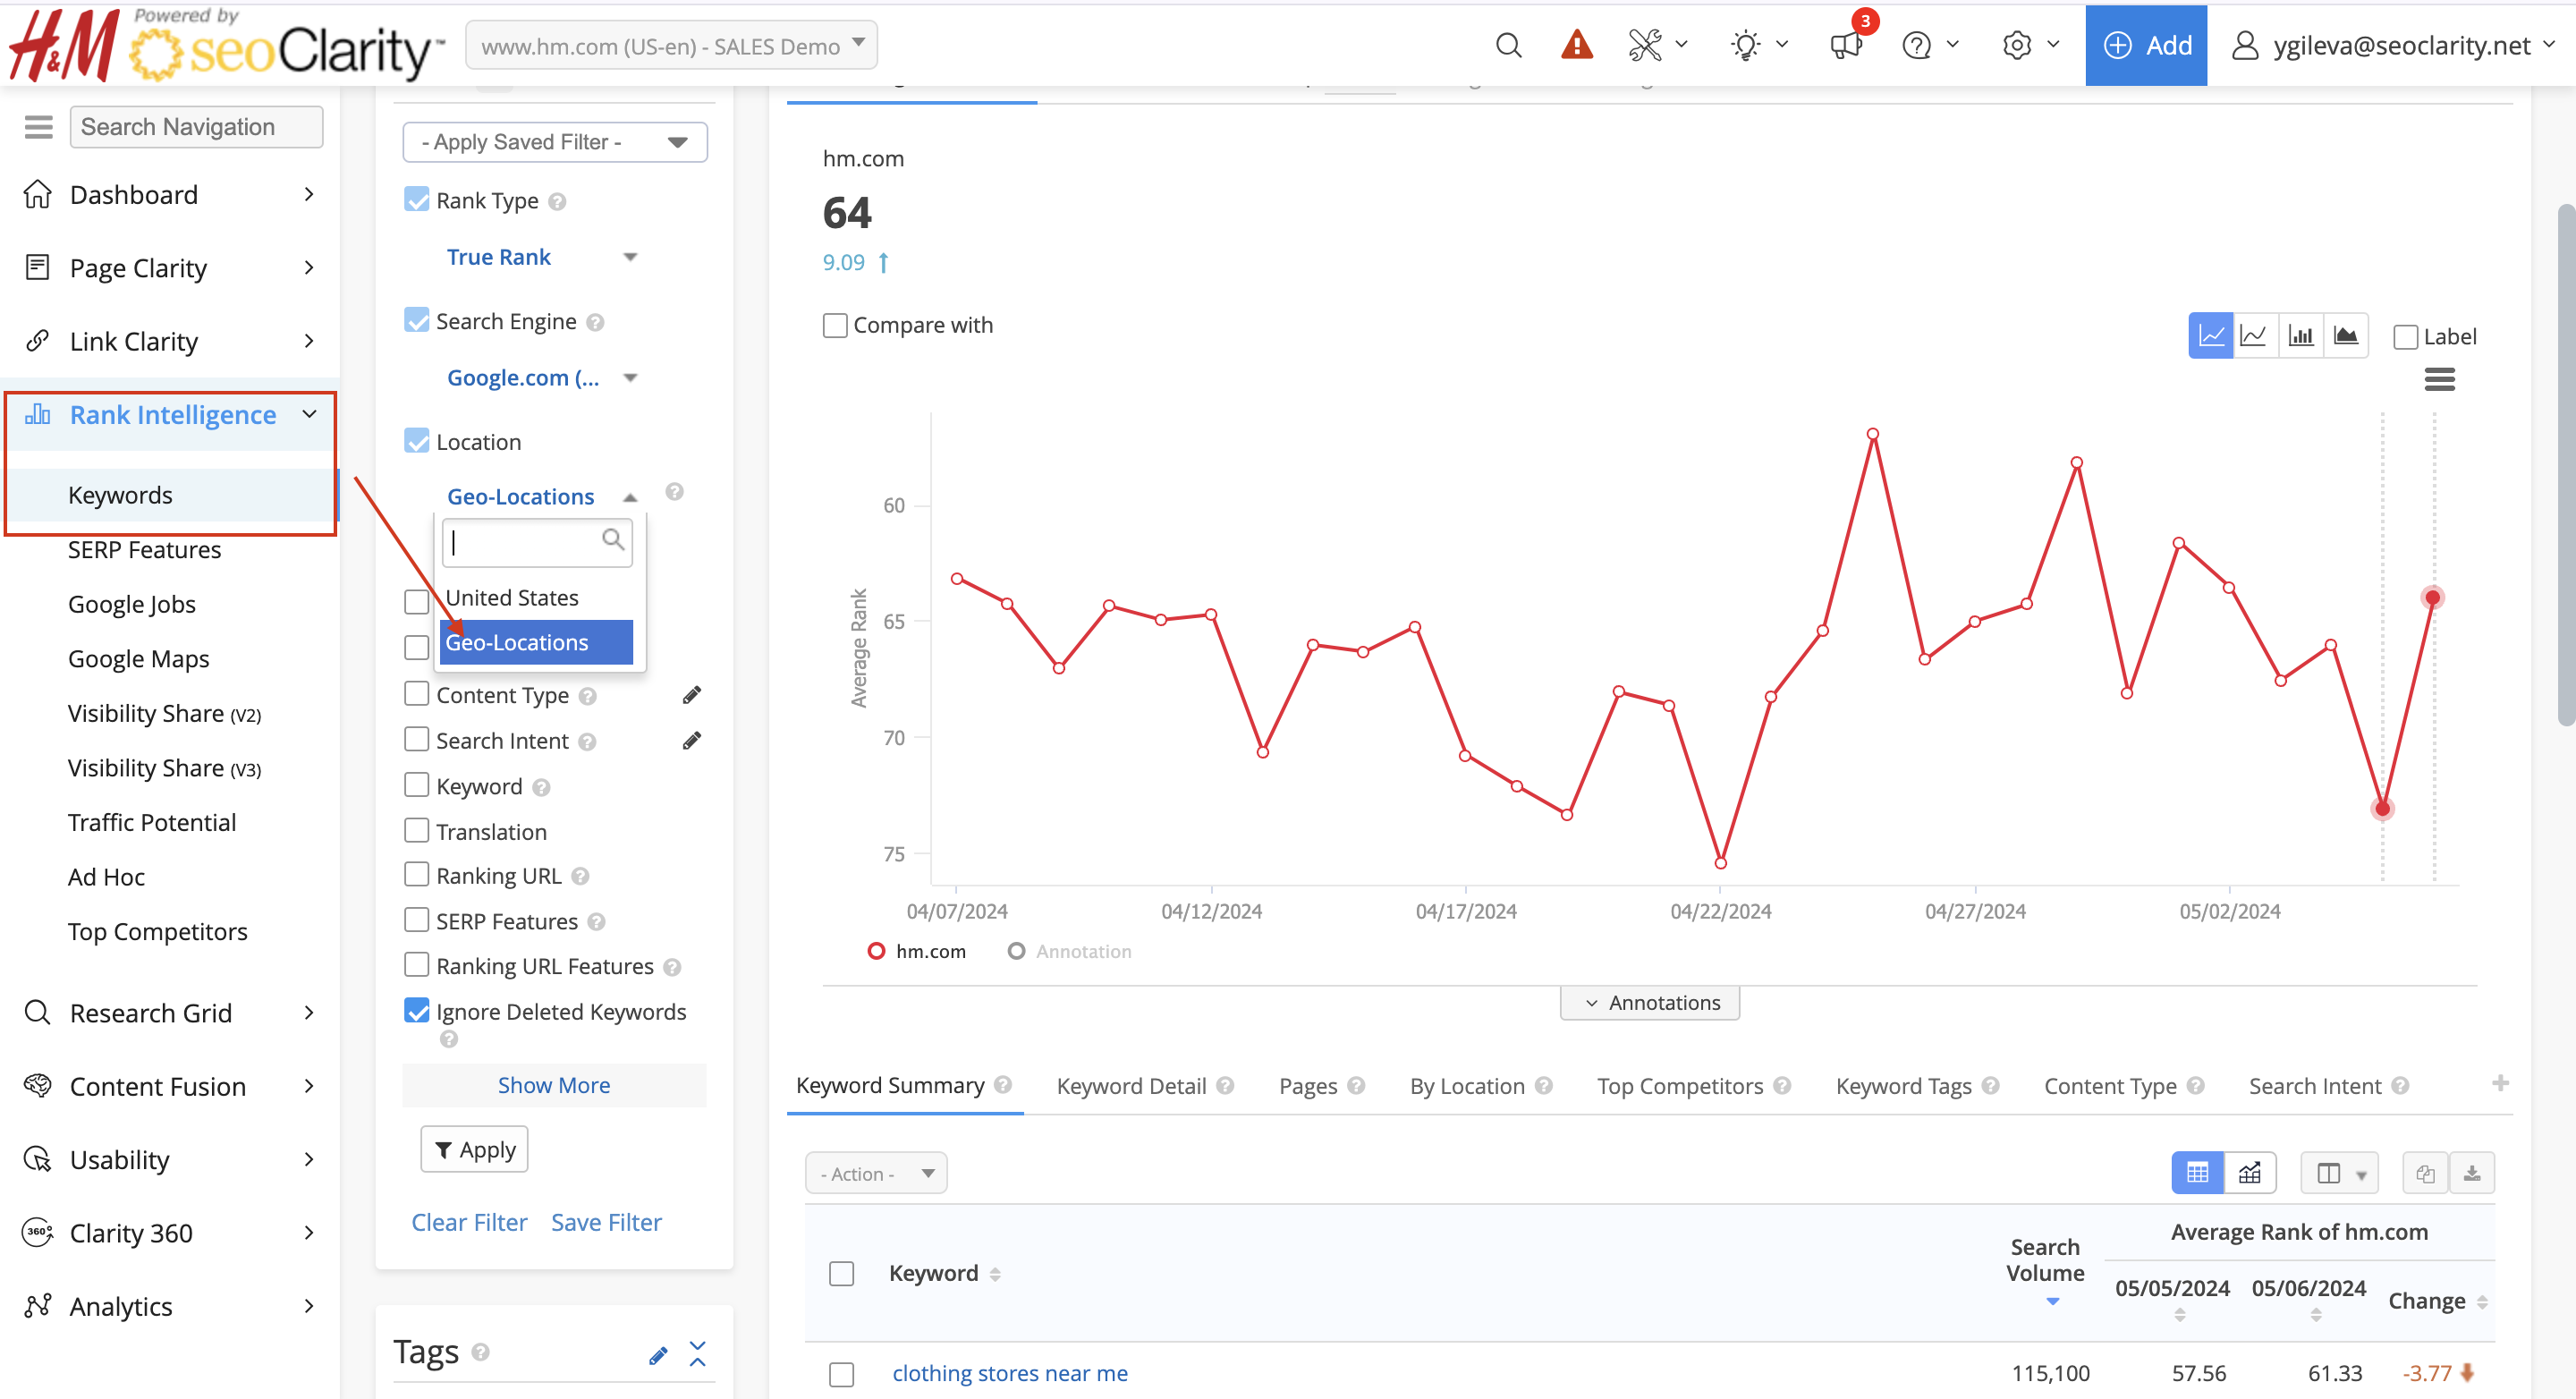Click the Clear Filter link
Image resolution: width=2576 pixels, height=1399 pixels.
coord(469,1222)
